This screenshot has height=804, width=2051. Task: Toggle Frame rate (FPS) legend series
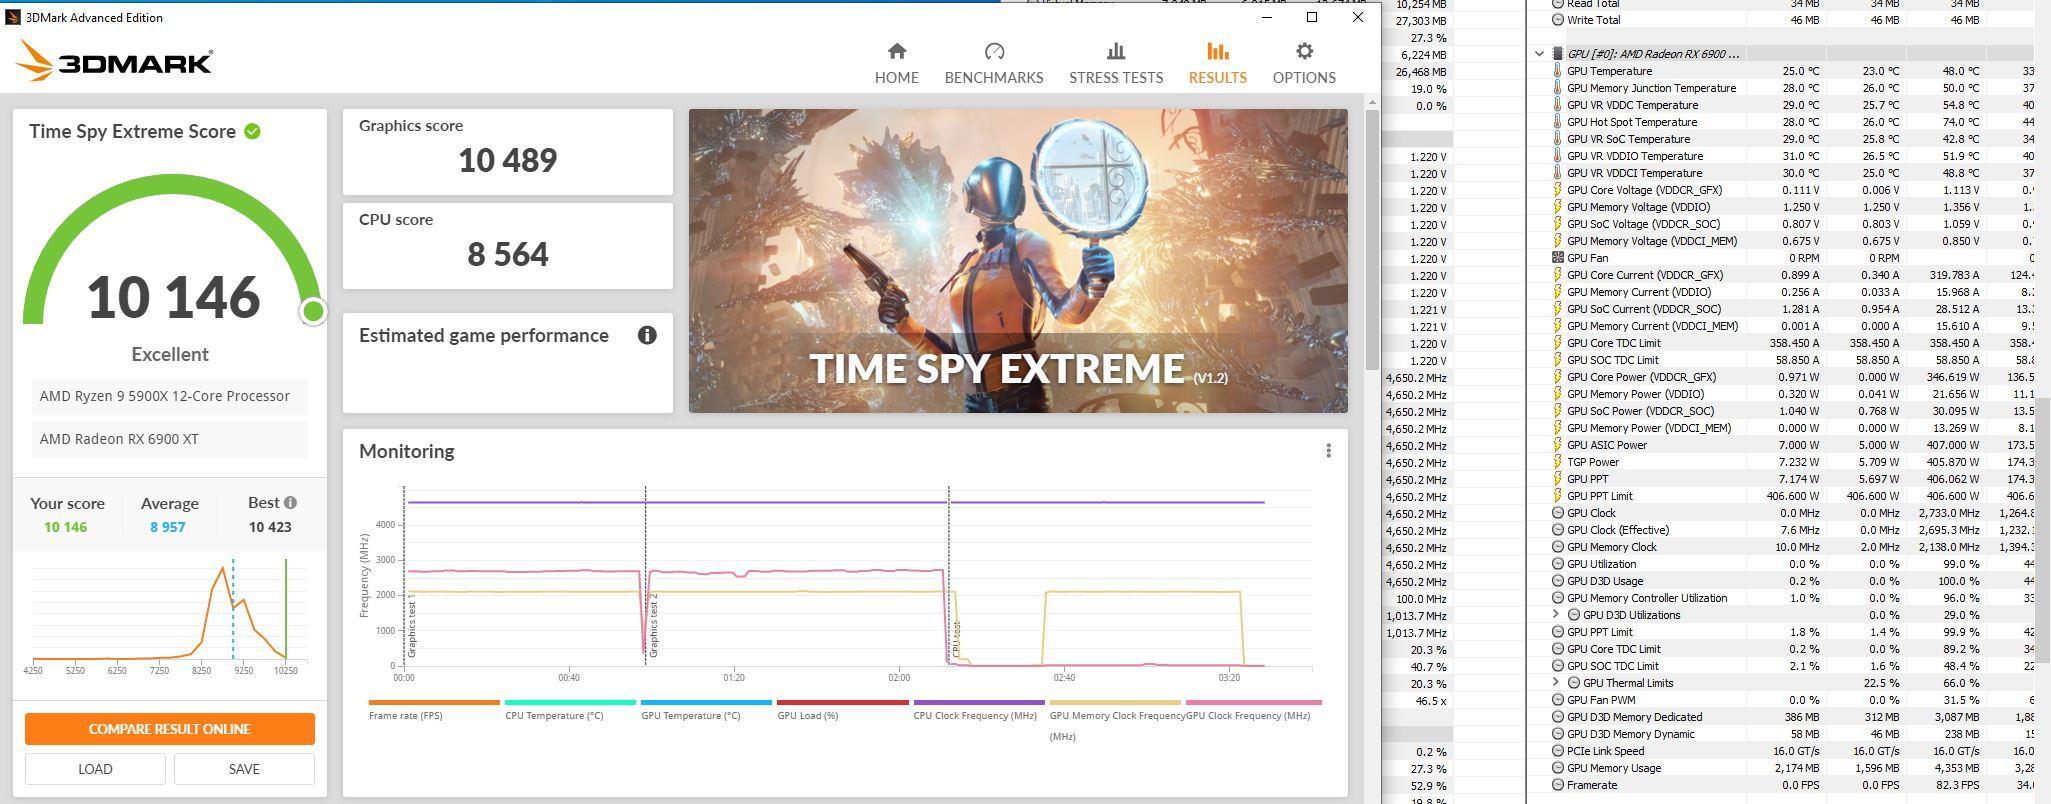point(434,710)
